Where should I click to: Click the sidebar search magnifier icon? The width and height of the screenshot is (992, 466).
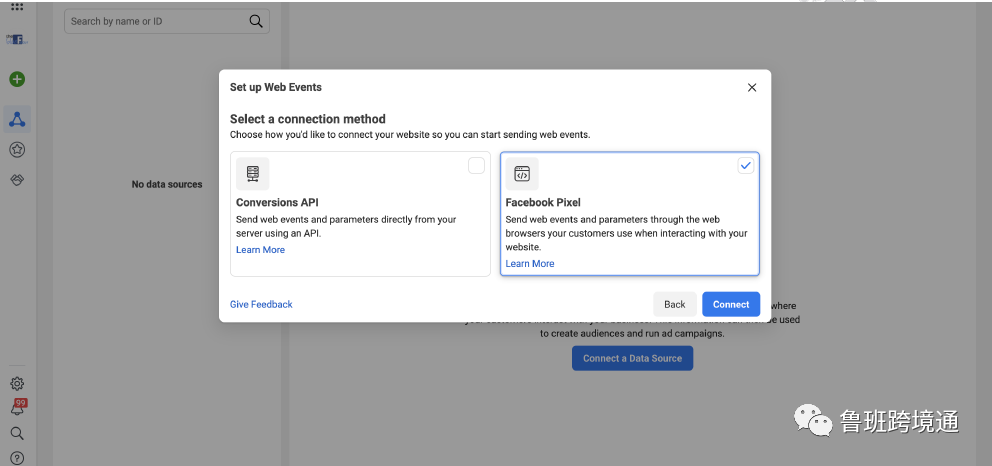[x=17, y=433]
